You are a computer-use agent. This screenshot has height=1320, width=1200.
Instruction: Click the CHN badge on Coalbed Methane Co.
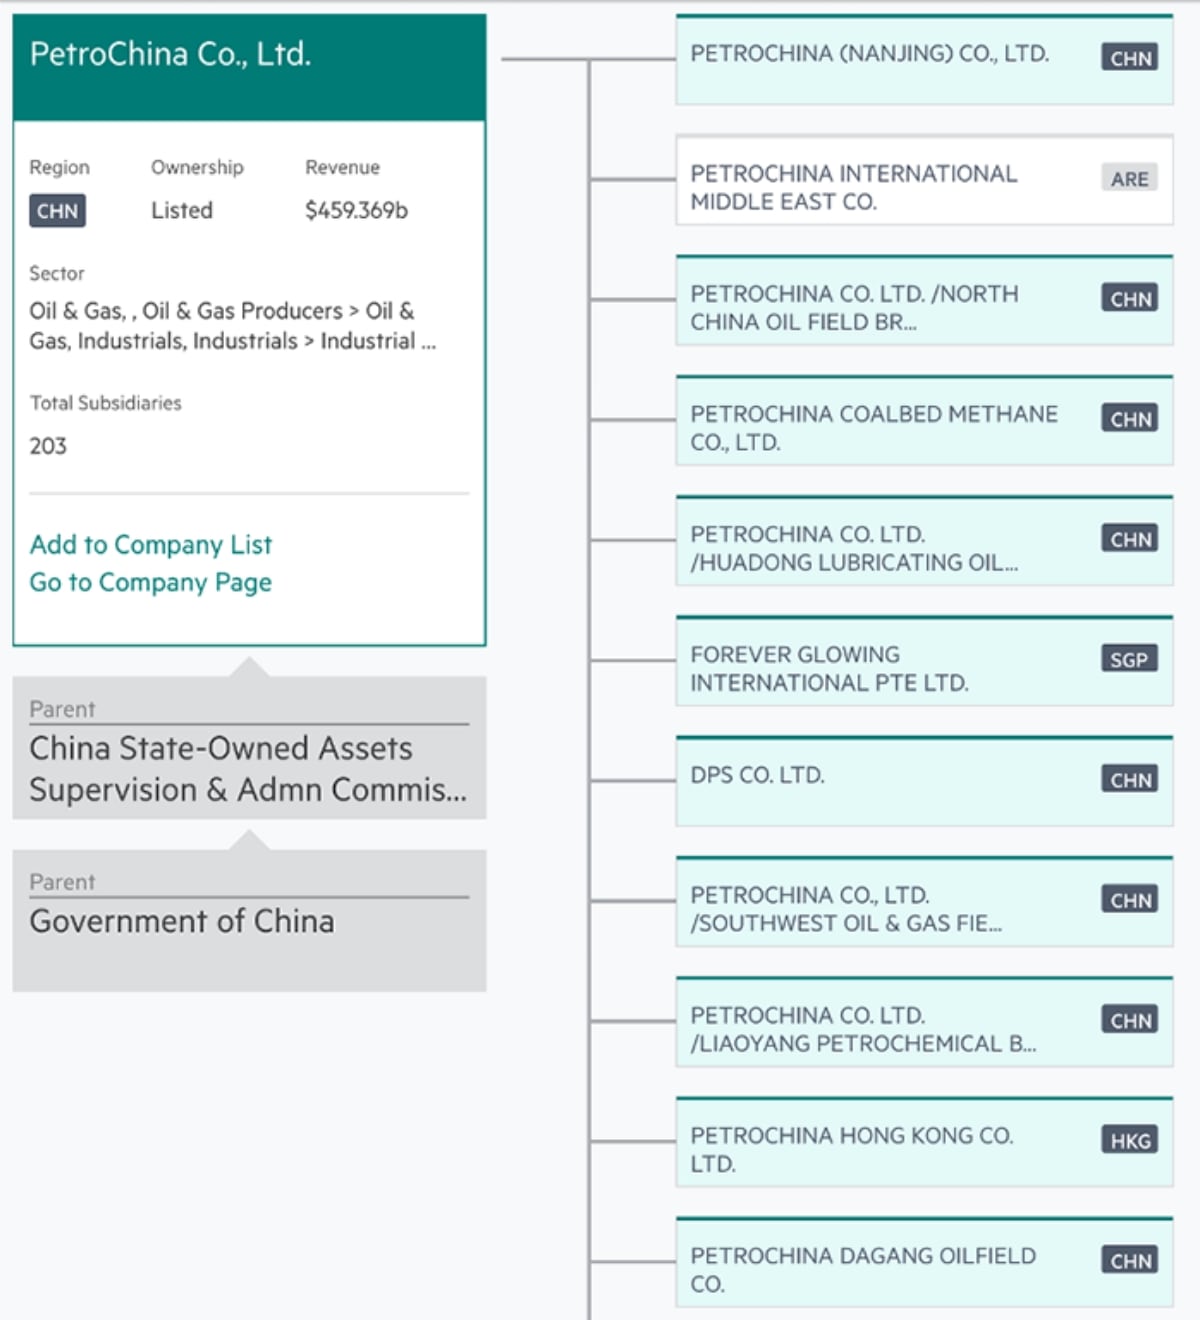[x=1130, y=418]
